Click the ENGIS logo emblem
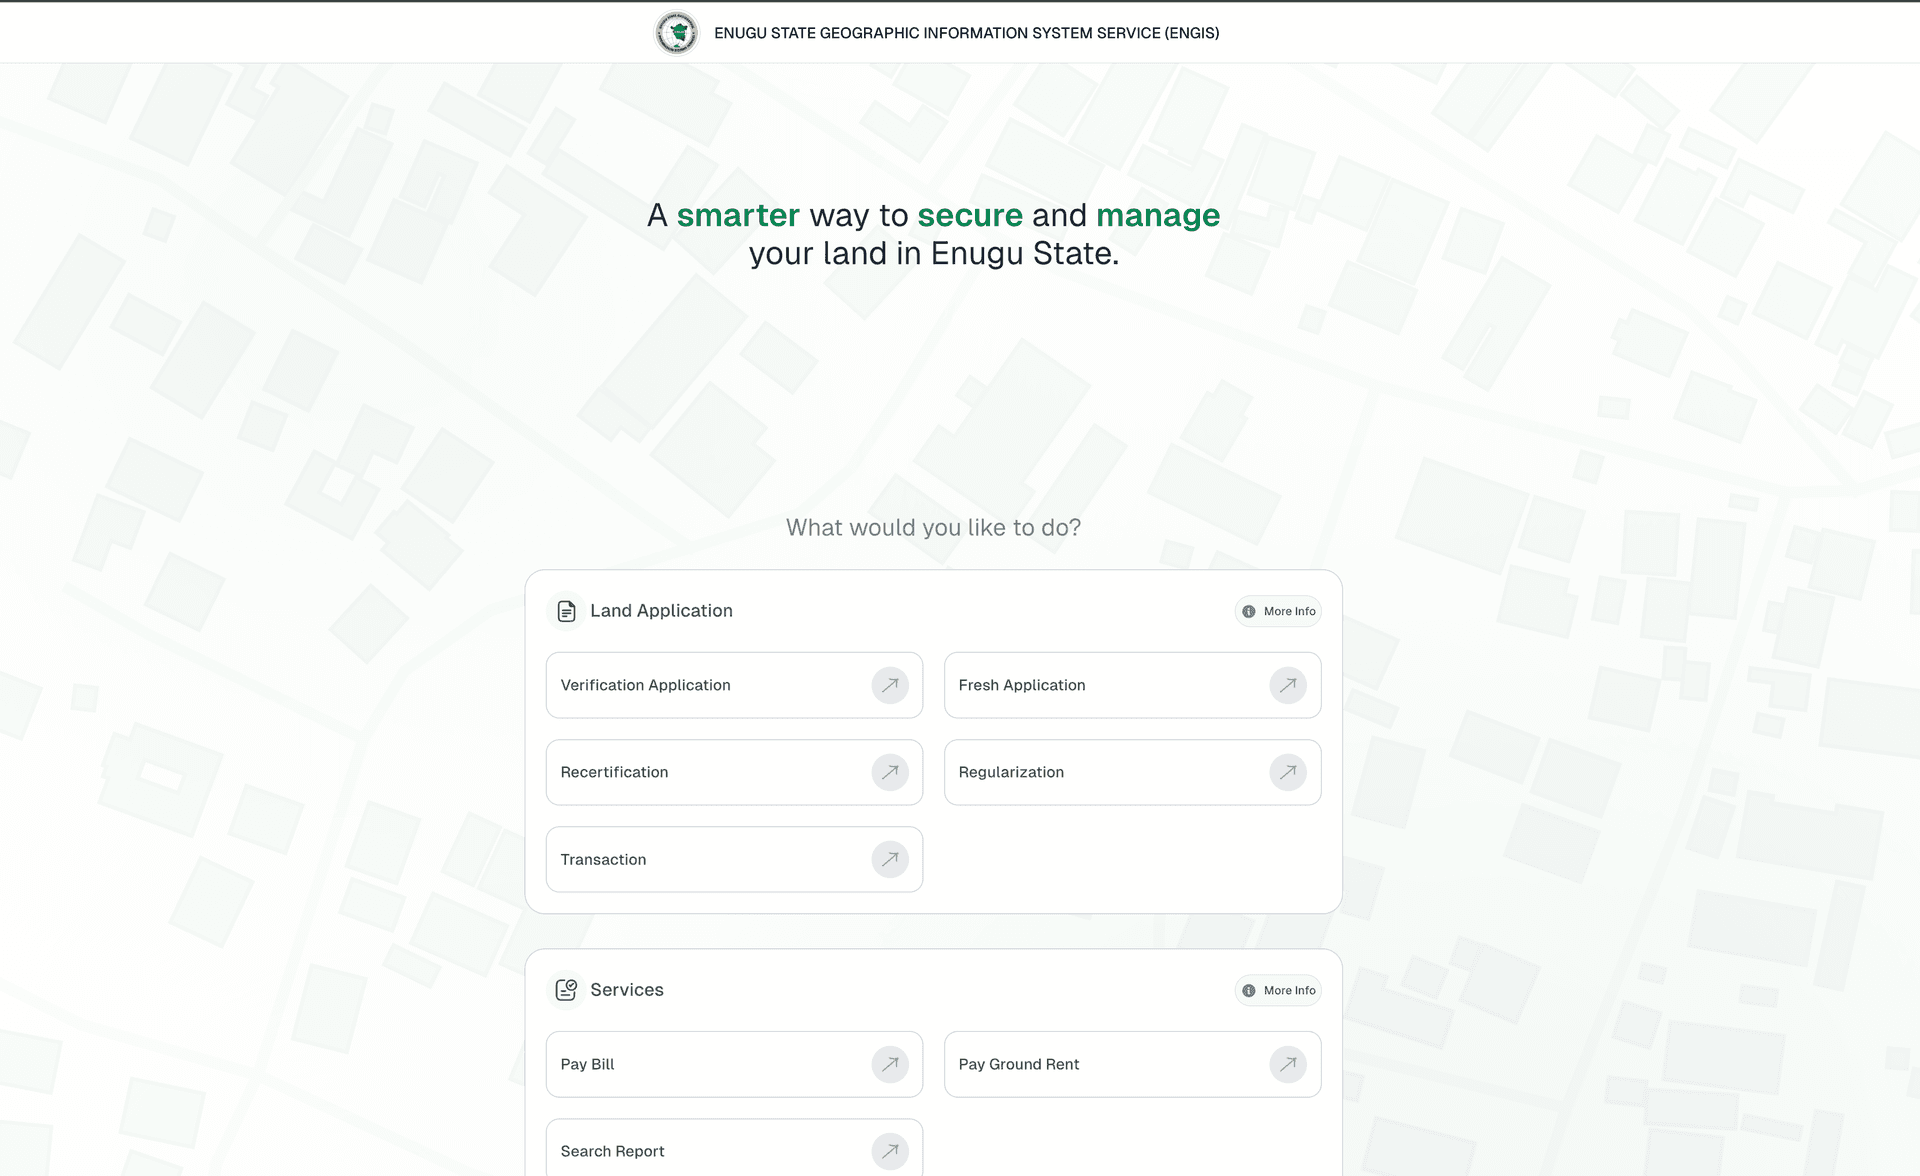This screenshot has width=1920, height=1176. click(677, 33)
